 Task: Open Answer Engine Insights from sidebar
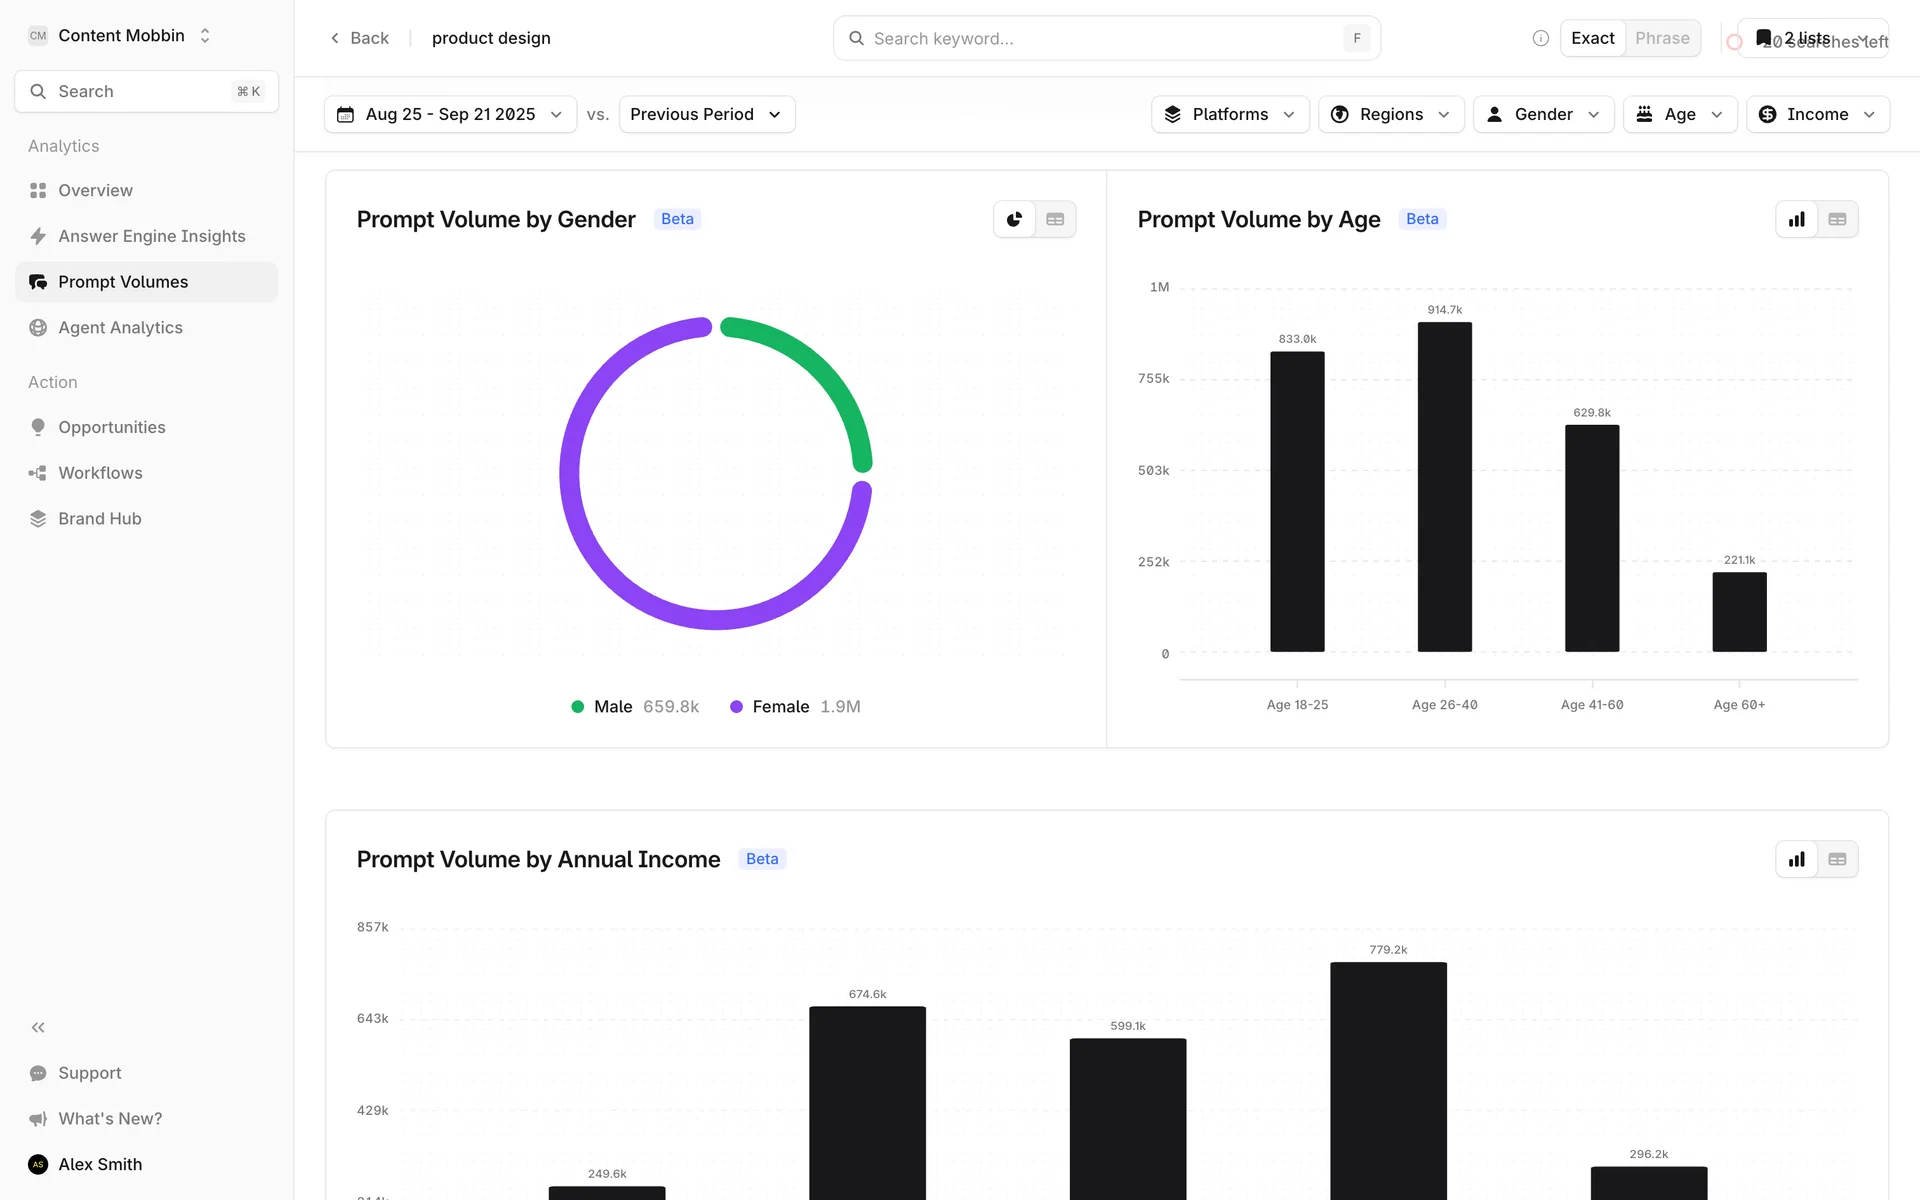[x=151, y=236]
